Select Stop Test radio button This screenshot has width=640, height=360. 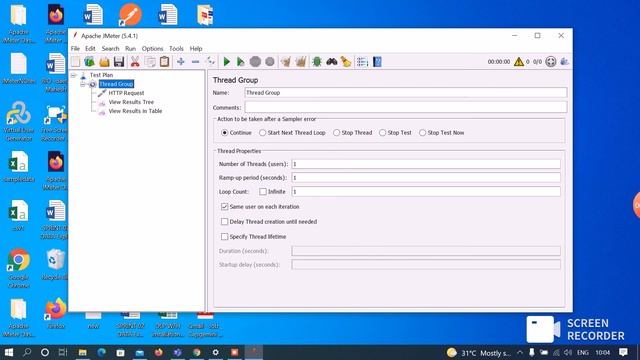point(382,133)
